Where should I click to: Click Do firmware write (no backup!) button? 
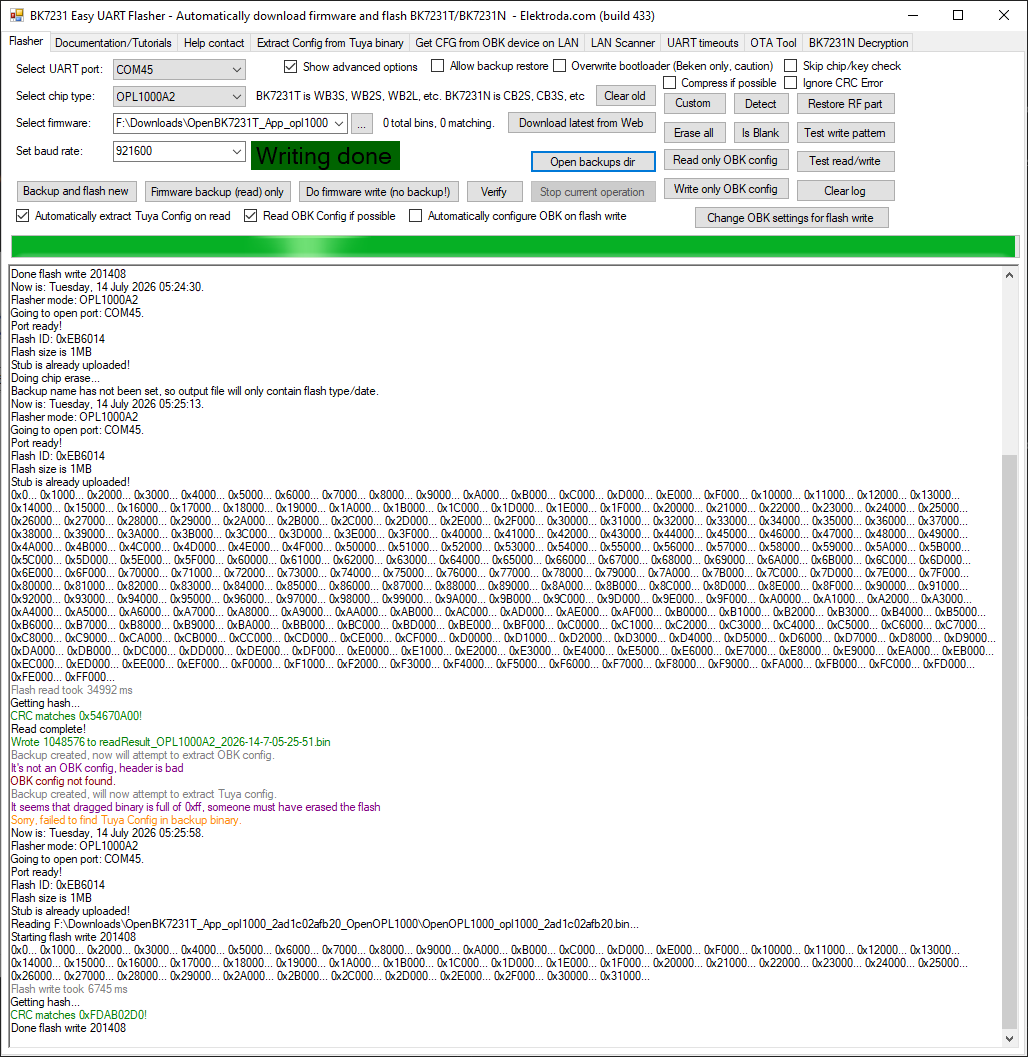378,192
